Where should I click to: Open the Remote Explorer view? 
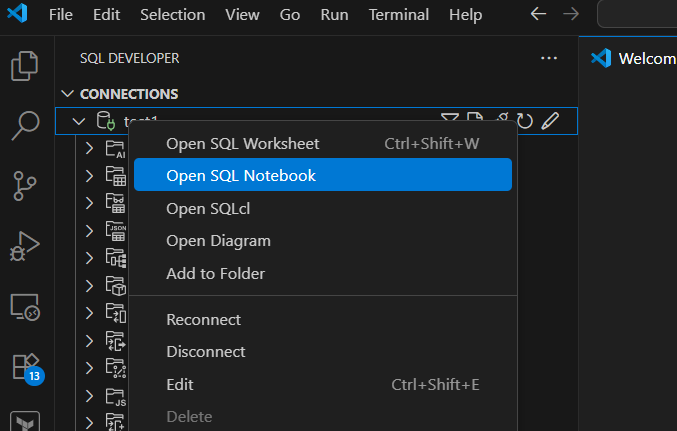click(24, 307)
